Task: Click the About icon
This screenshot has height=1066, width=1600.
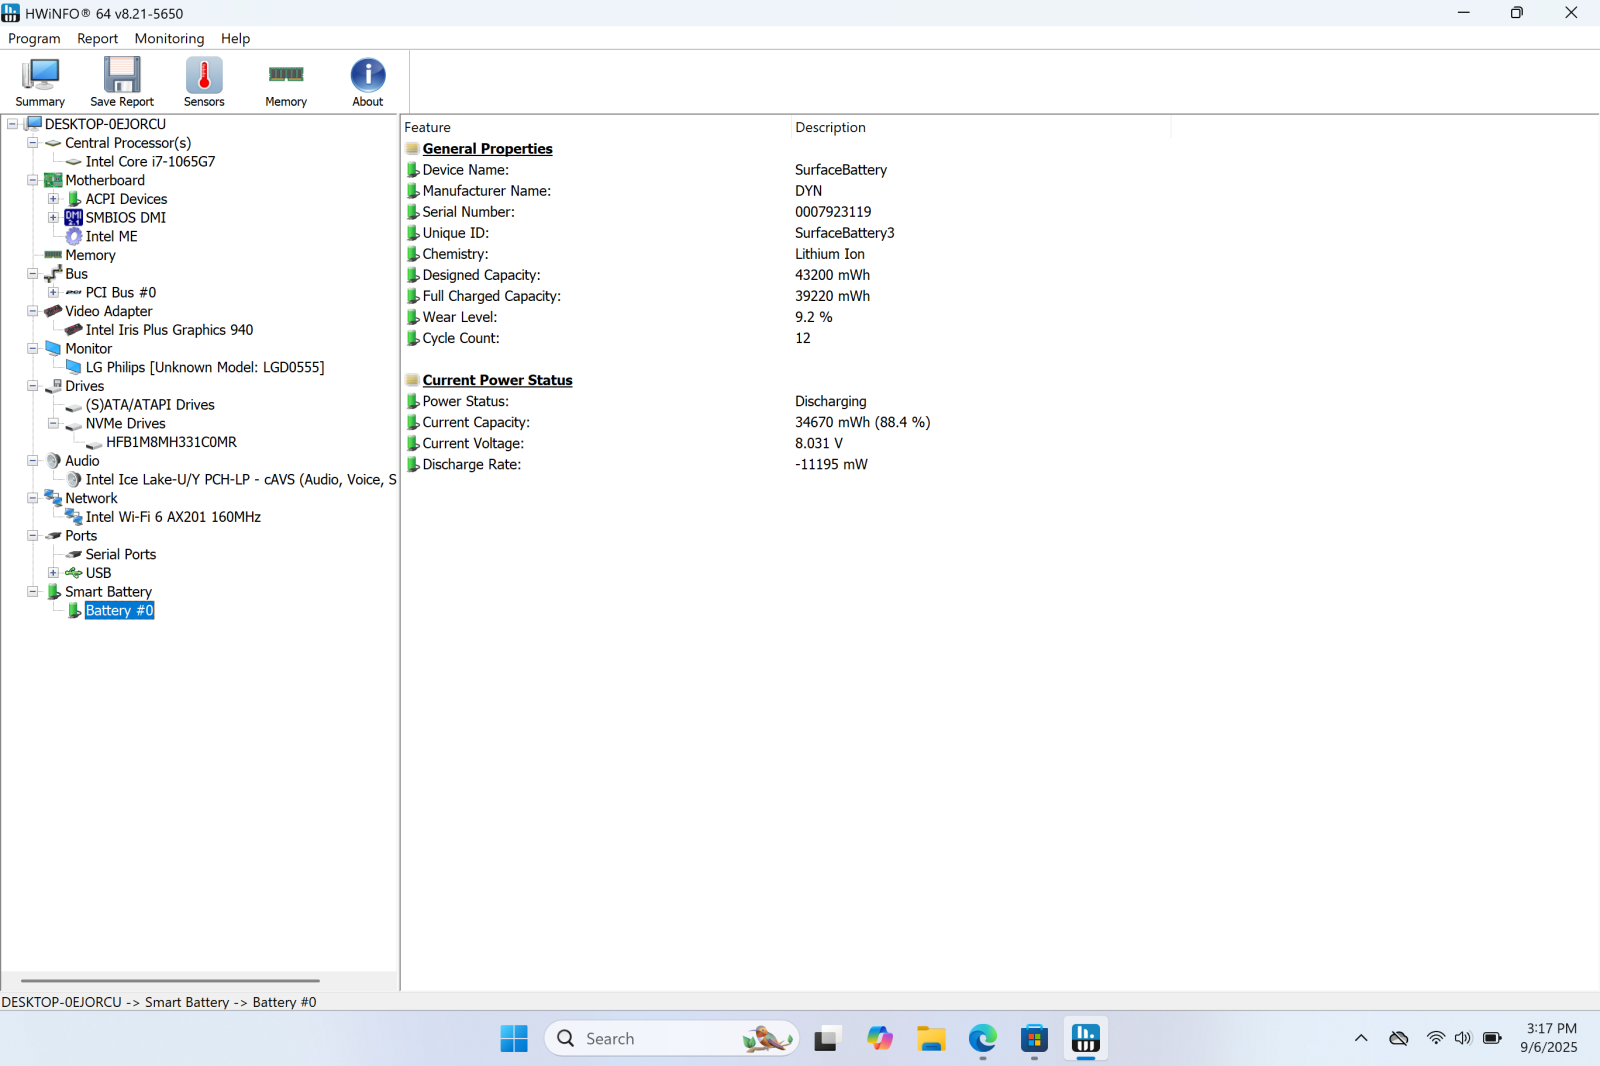Action: pyautogui.click(x=367, y=82)
